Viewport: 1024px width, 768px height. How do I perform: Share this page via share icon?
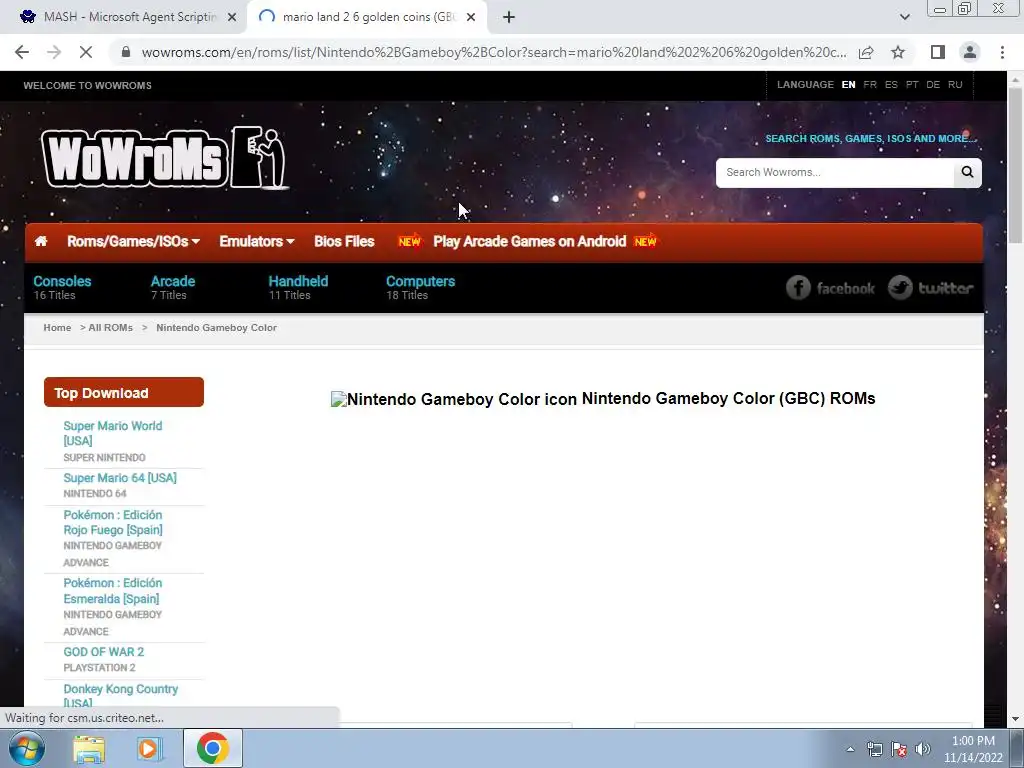point(866,52)
